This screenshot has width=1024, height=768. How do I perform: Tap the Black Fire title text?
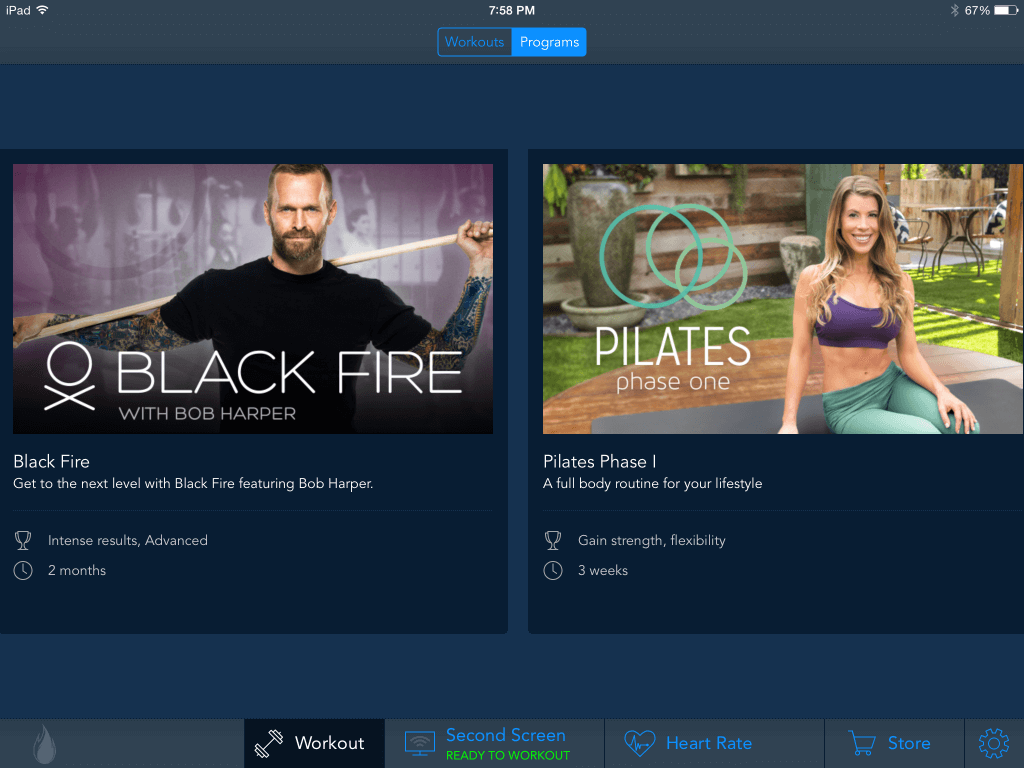point(52,462)
